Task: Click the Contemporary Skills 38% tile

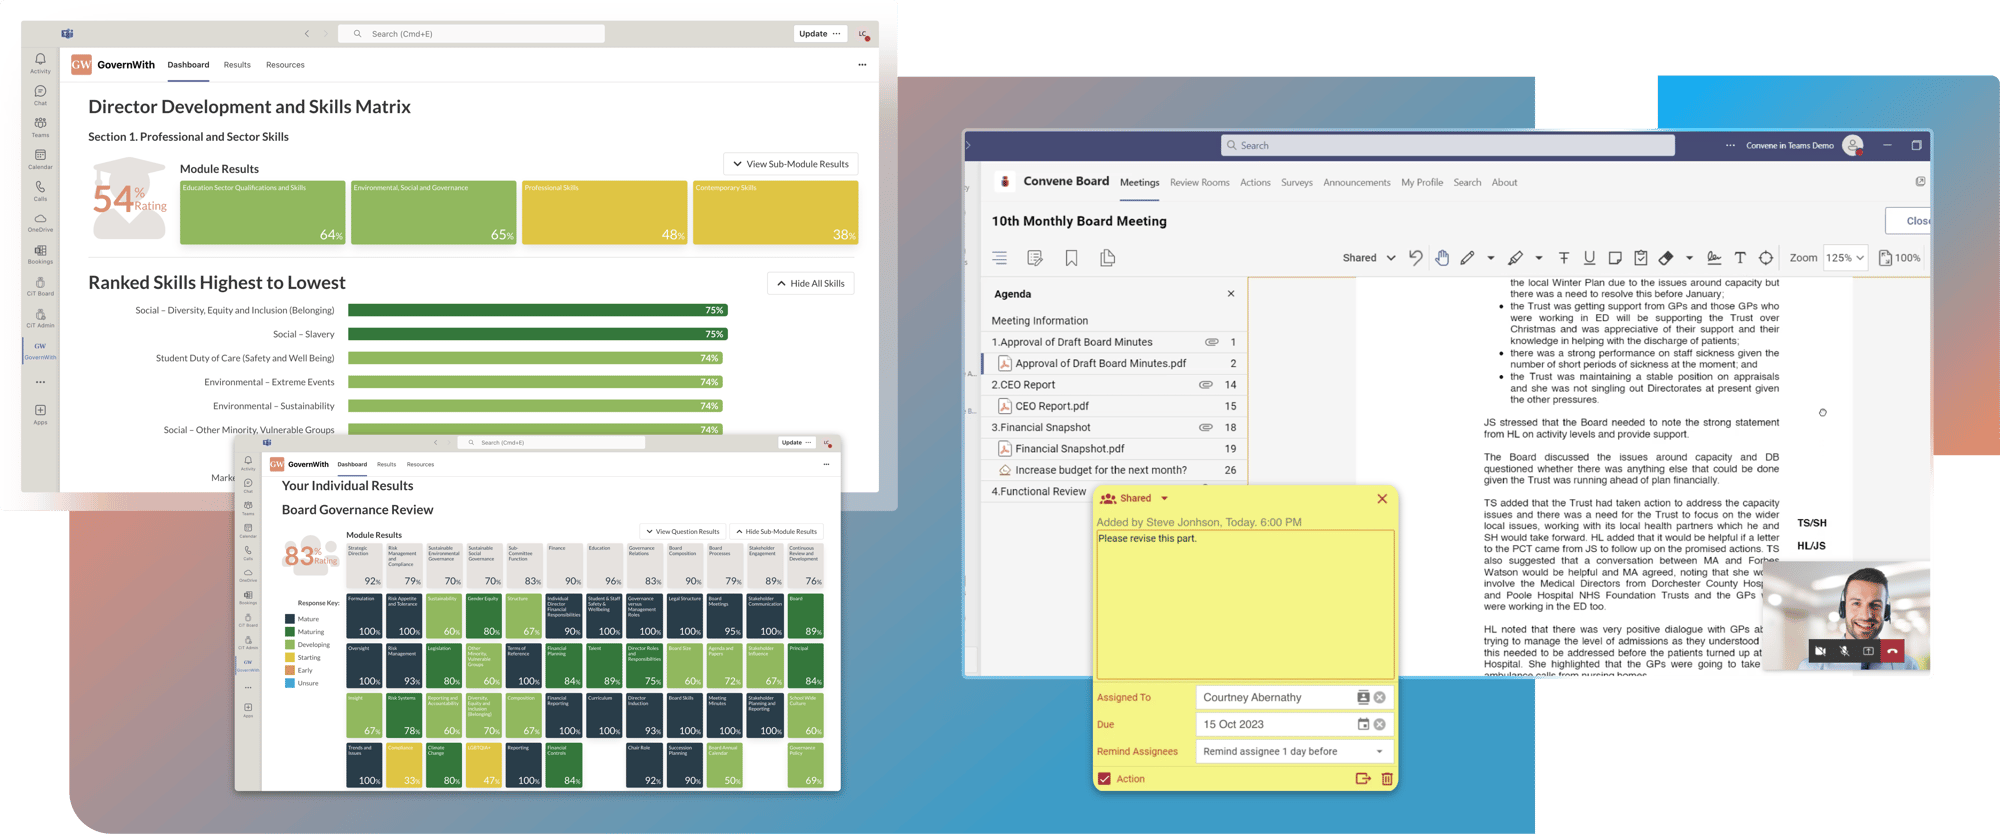Action: [775, 212]
